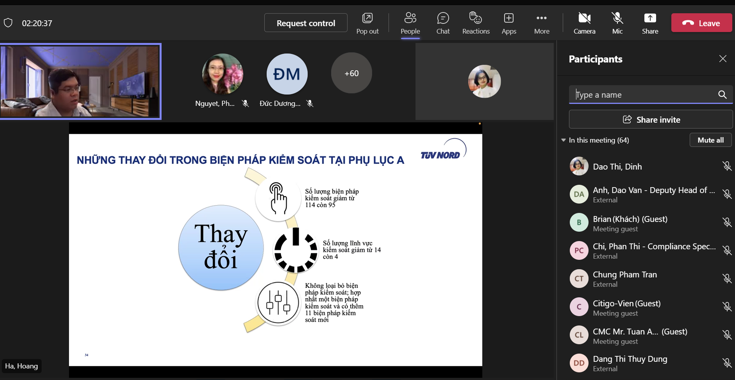The height and width of the screenshot is (380, 735).
Task: Click Share invite button
Action: pyautogui.click(x=651, y=119)
